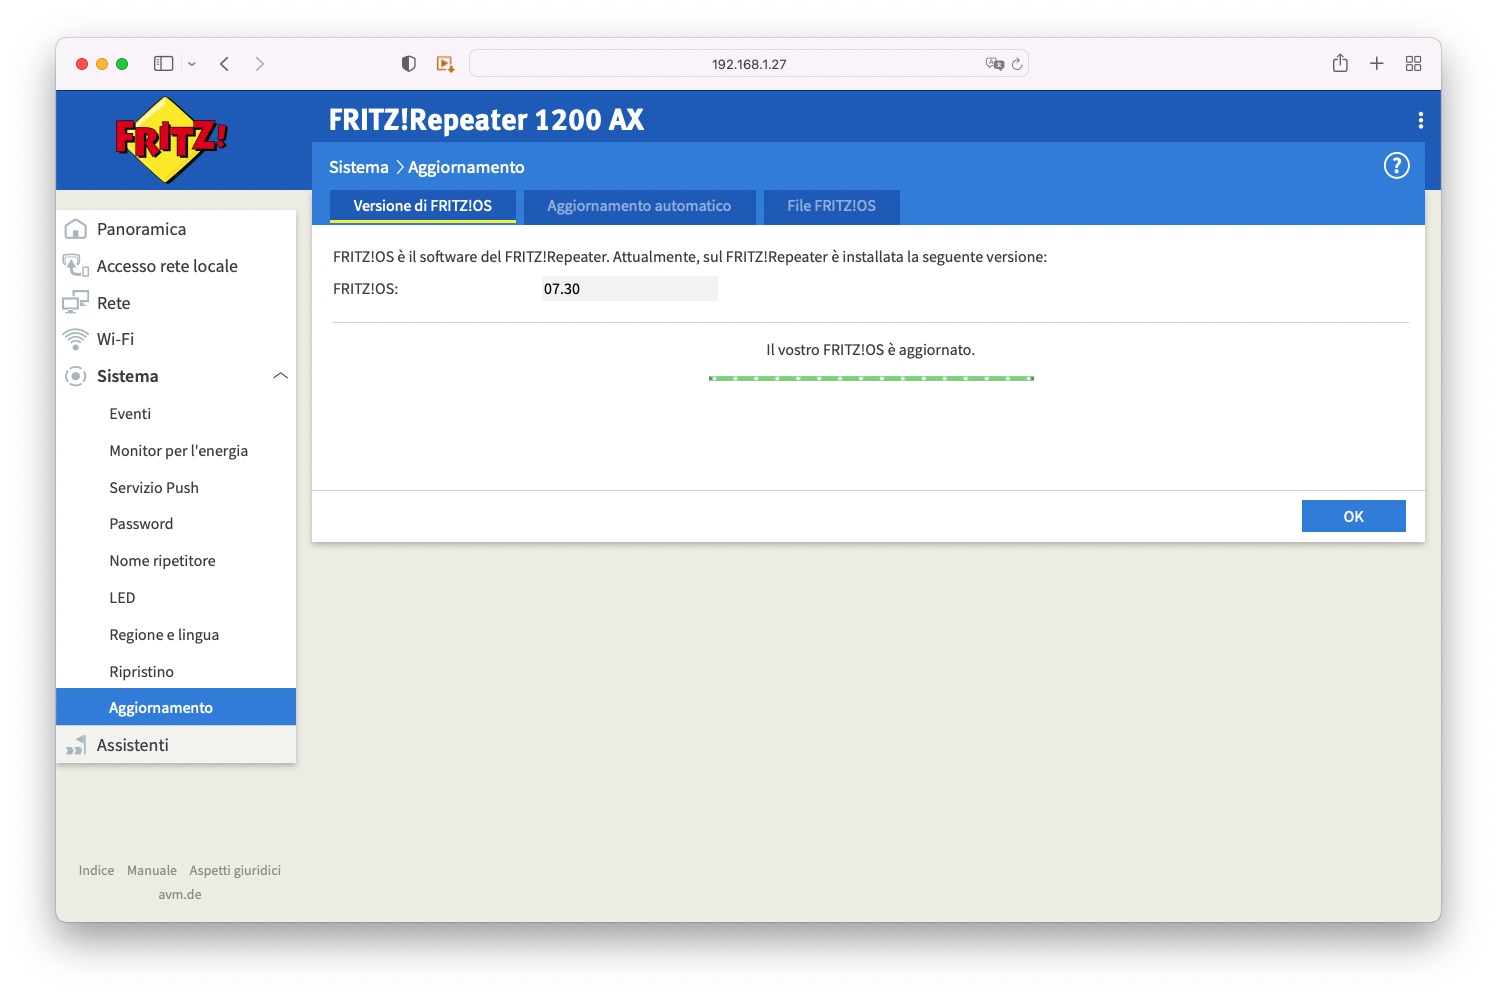Click the FRITZ!OS version field 07.30
1497x996 pixels.
click(629, 289)
